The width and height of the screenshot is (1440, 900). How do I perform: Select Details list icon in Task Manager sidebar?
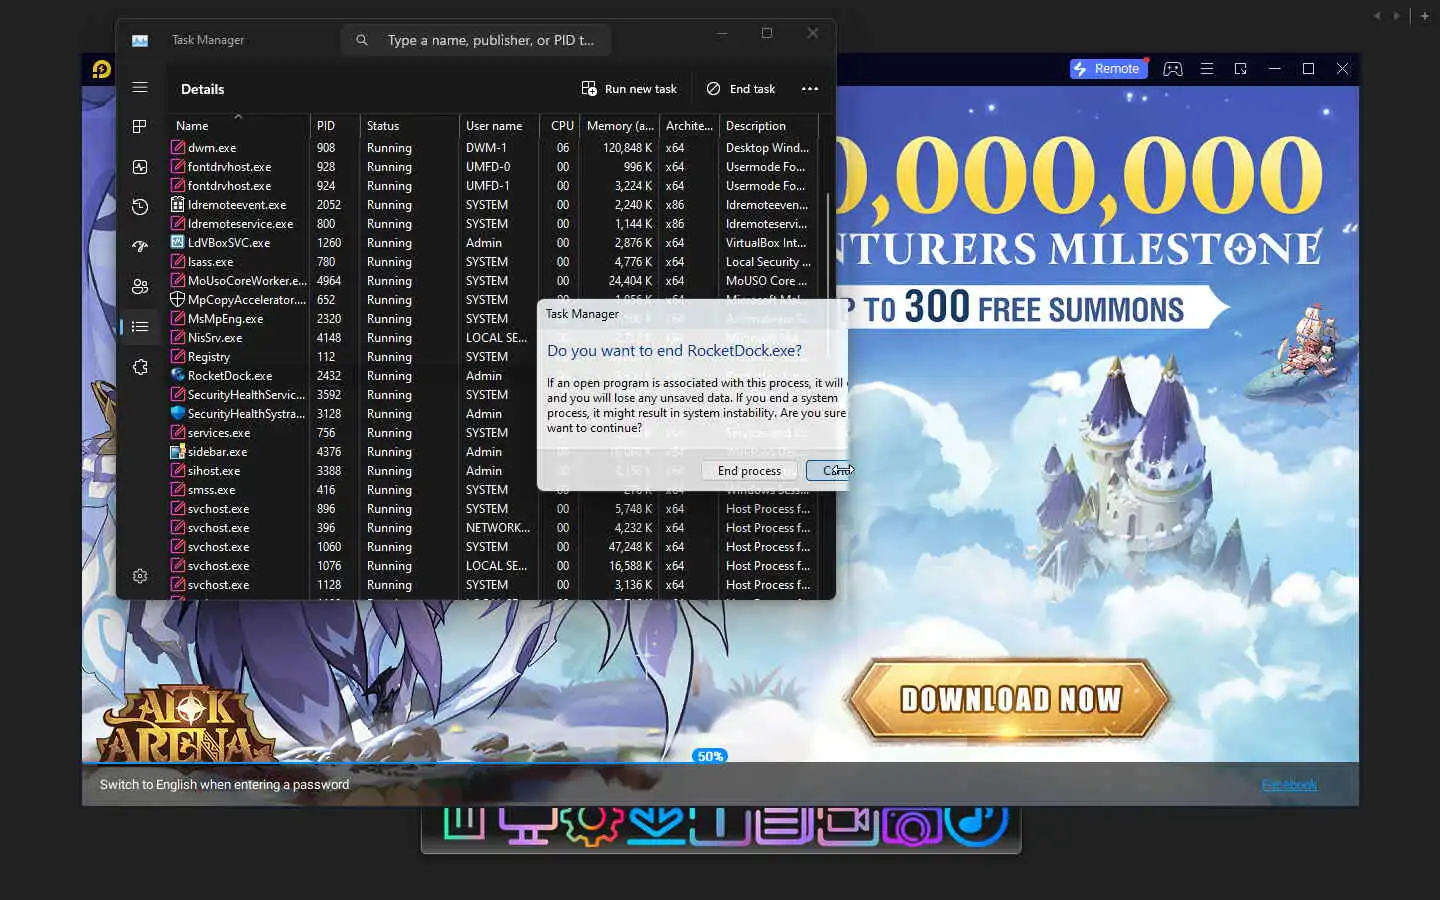tap(140, 327)
